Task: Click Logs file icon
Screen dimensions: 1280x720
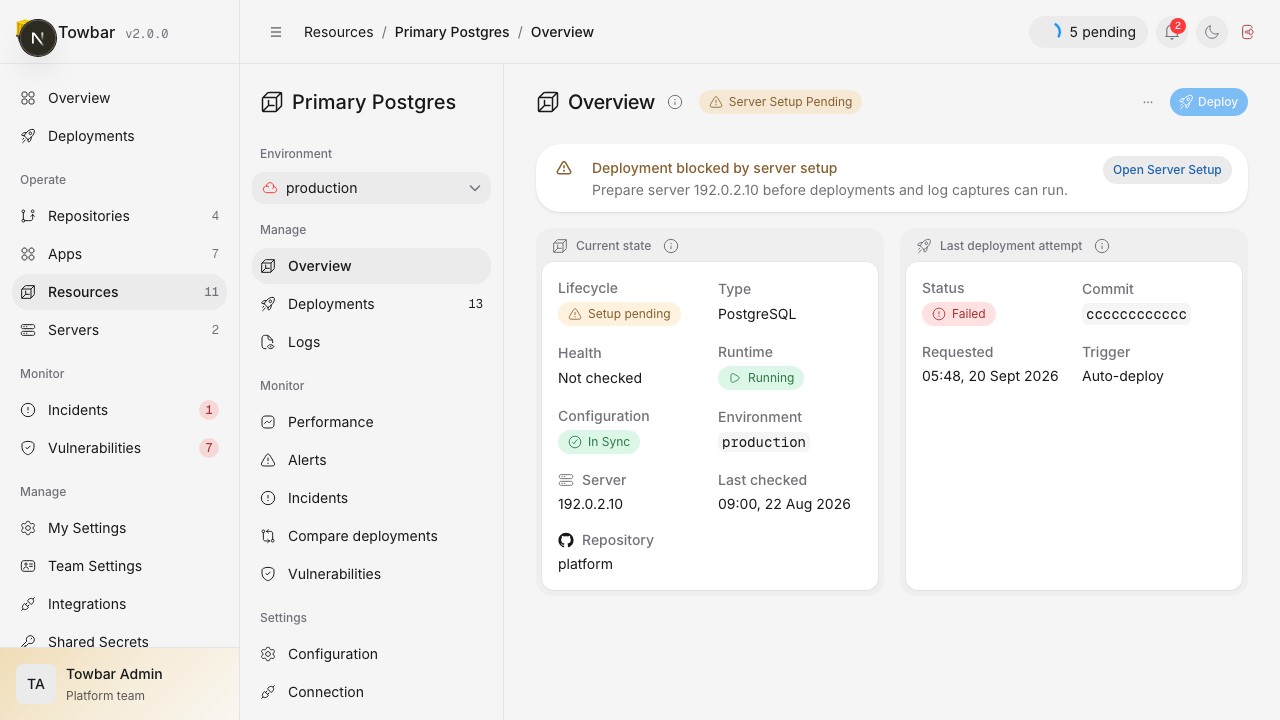Action: (268, 342)
